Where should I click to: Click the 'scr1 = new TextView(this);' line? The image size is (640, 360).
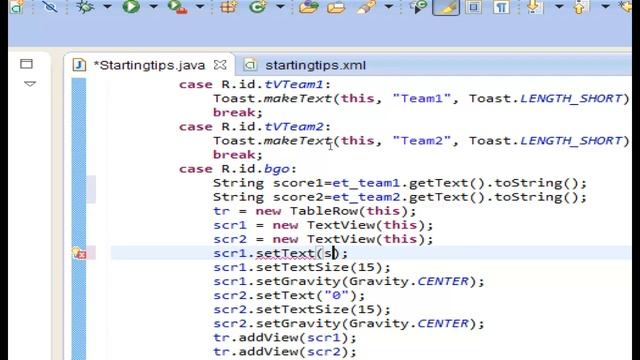tap(323, 225)
